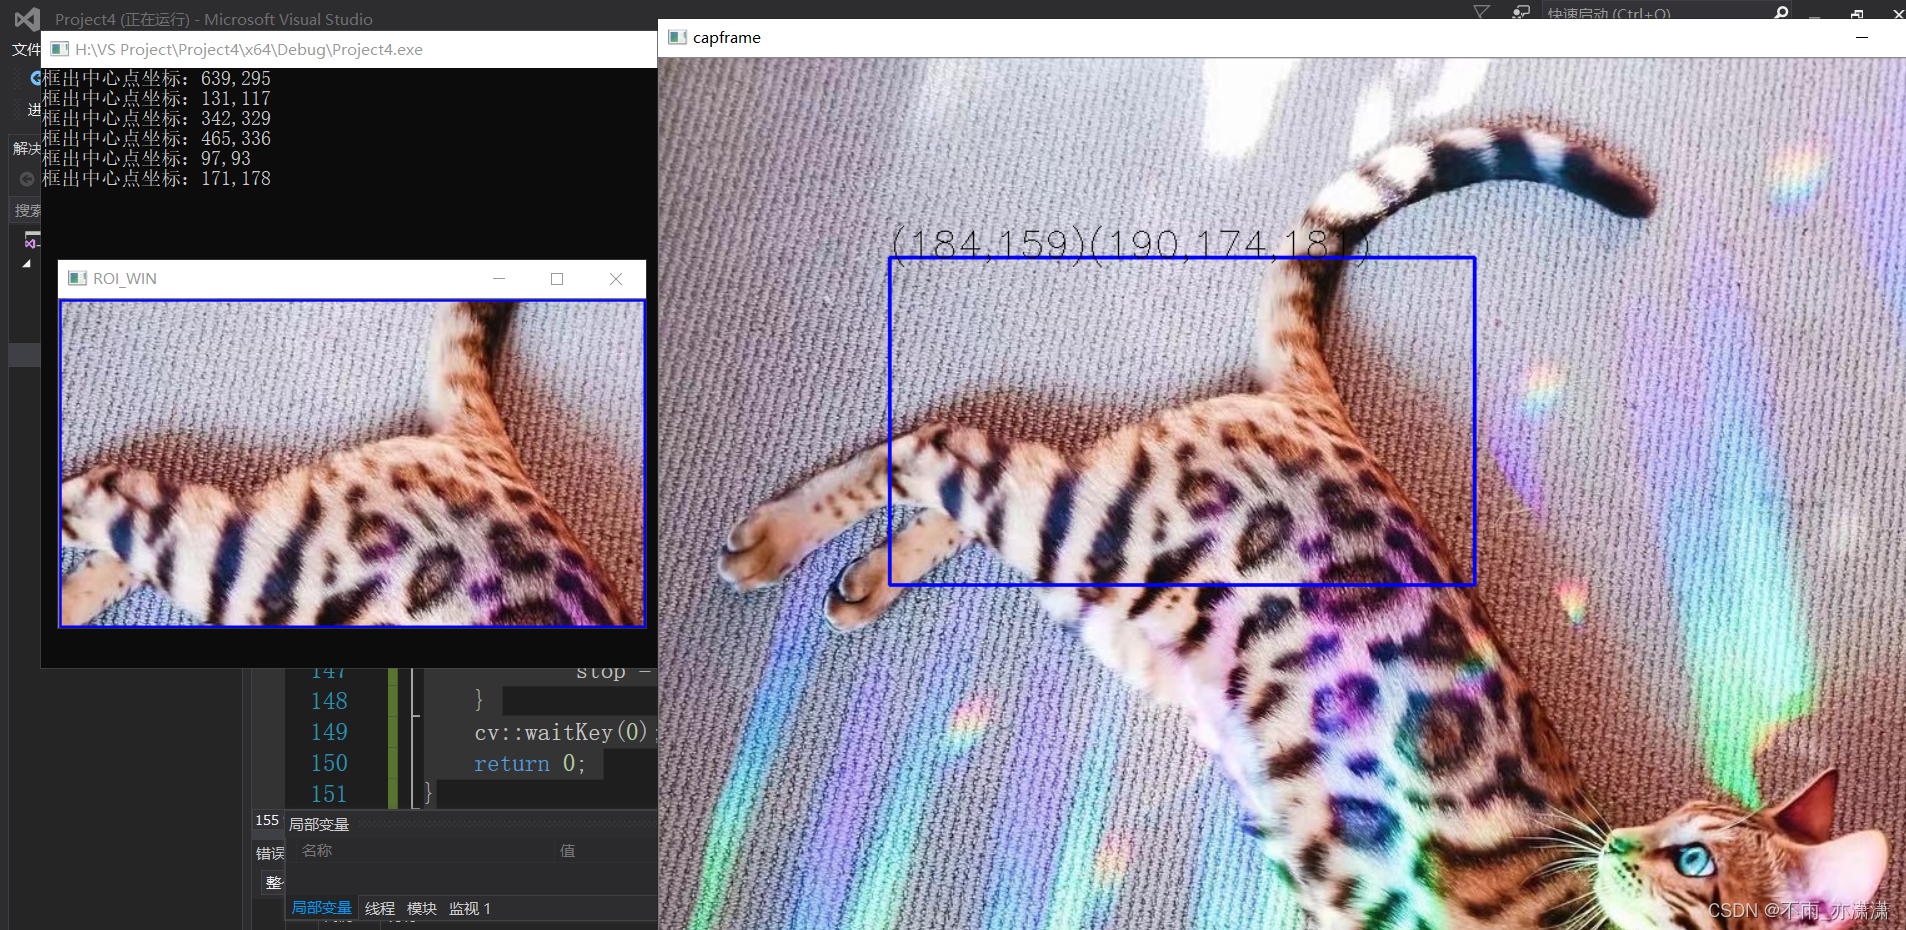Click the ROI_WIN cropped cat image
Image resolution: width=1906 pixels, height=930 pixels.
[x=352, y=463]
